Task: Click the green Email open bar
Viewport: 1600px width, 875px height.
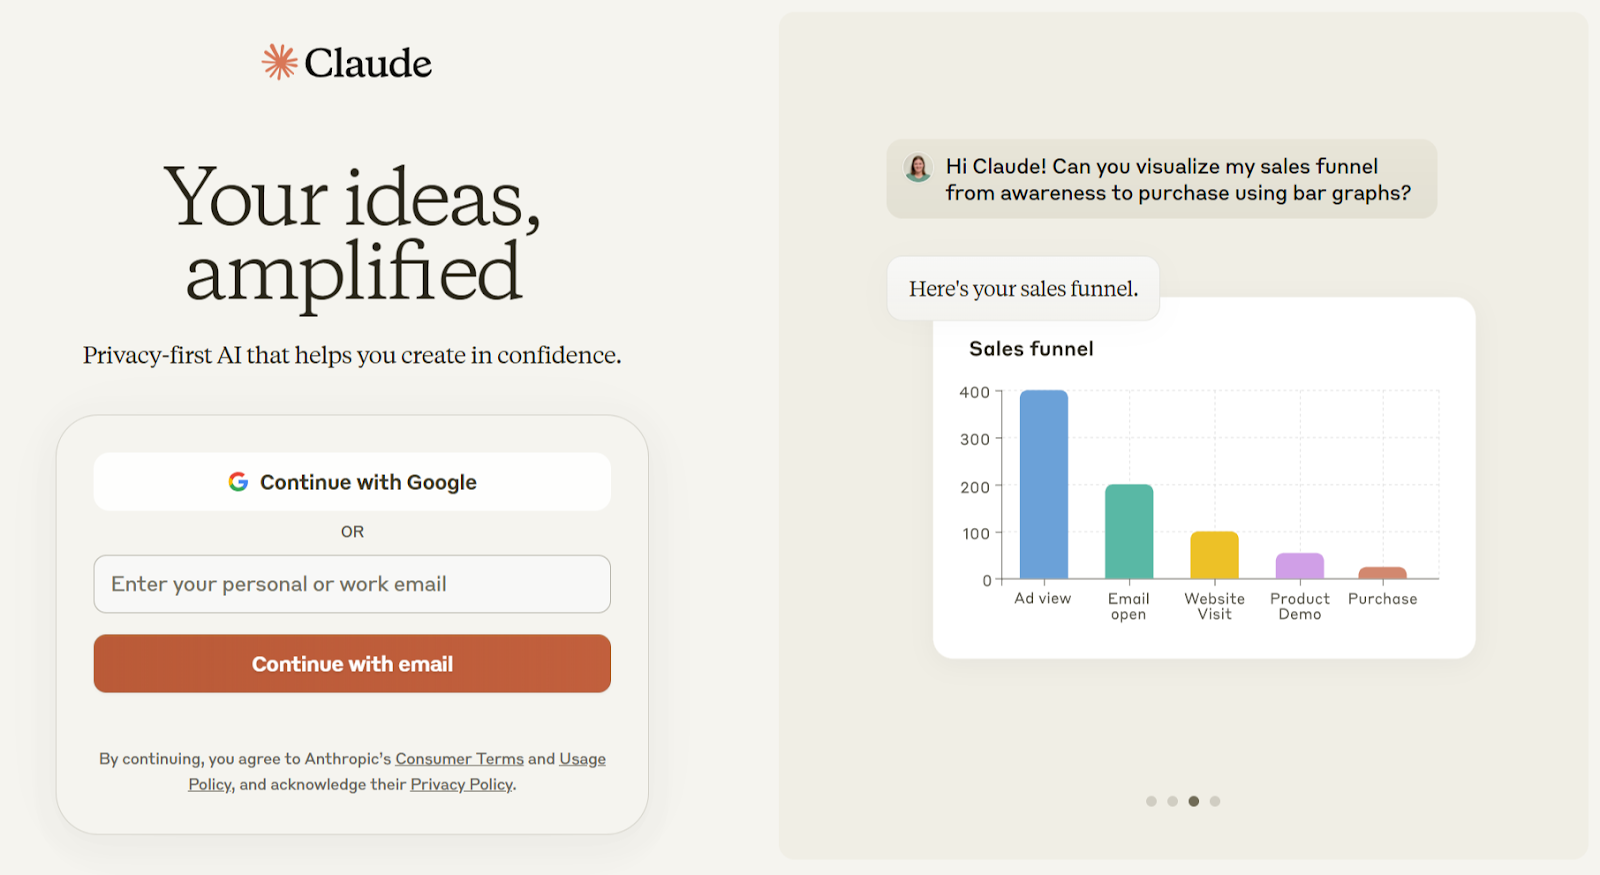Action: [1129, 531]
